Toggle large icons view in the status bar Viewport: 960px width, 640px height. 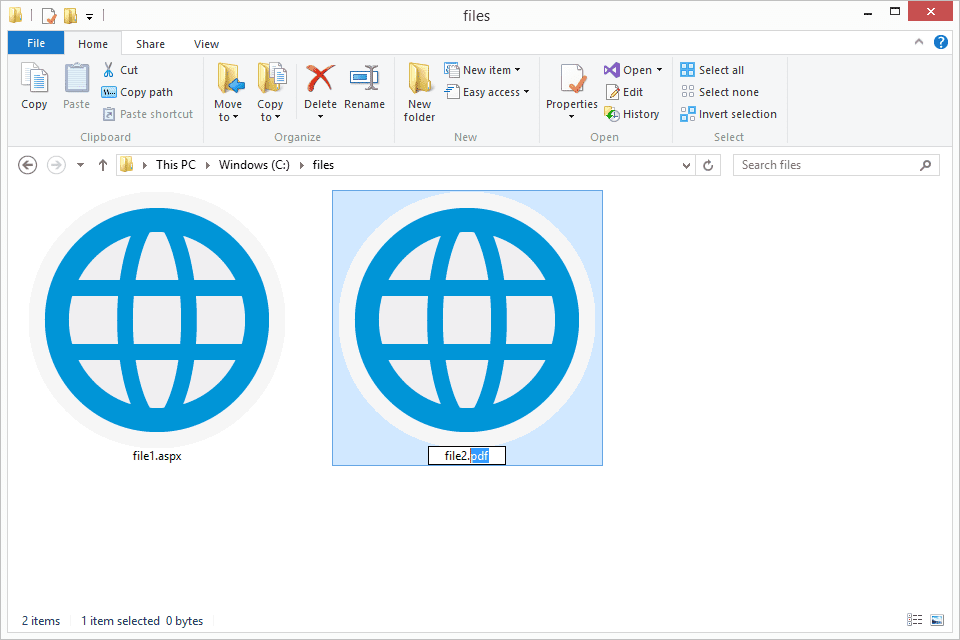click(937, 620)
